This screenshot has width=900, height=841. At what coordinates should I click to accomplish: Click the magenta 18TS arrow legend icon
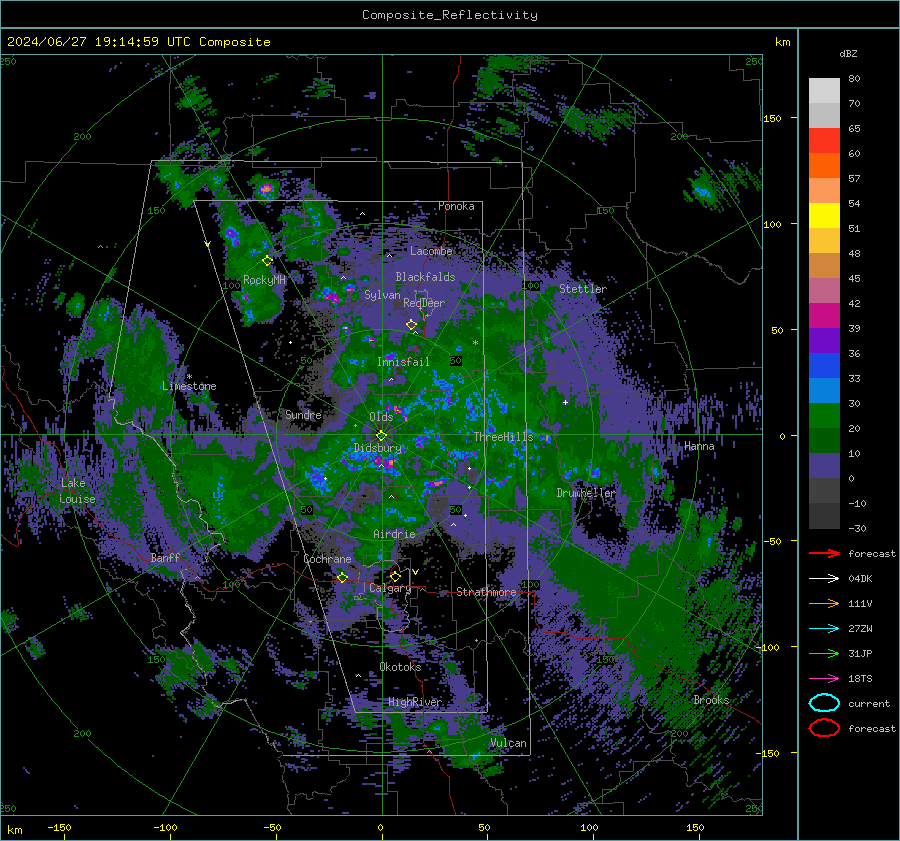[824, 679]
